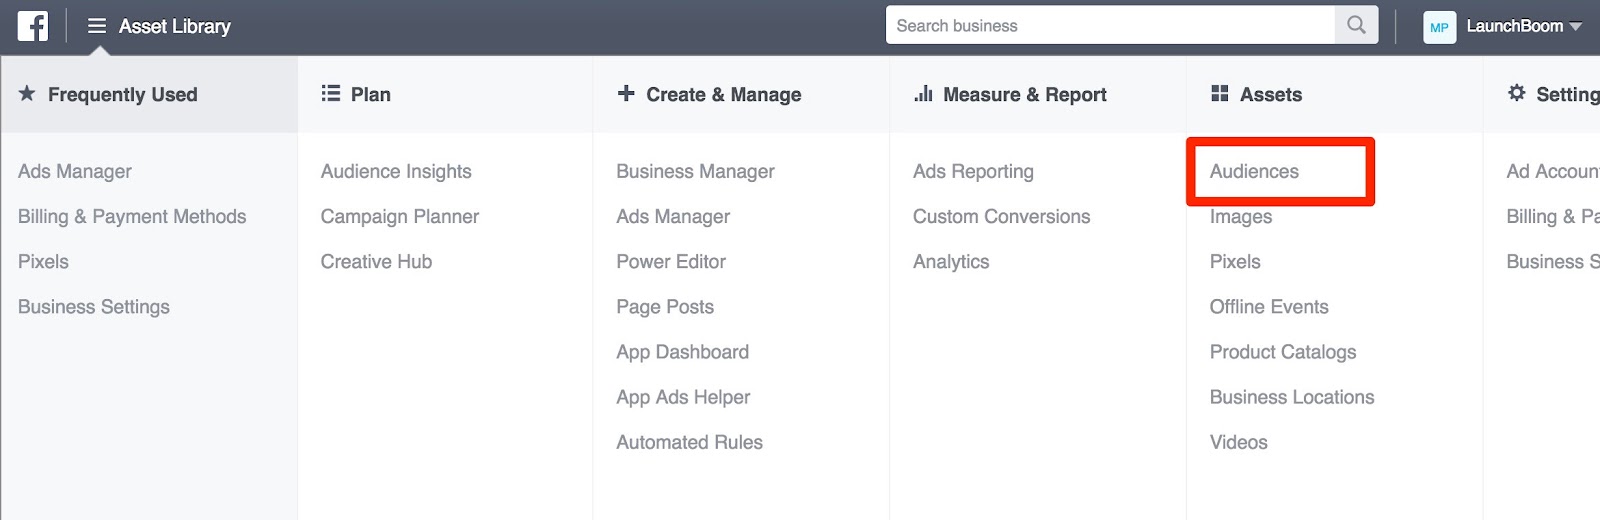Image resolution: width=1600 pixels, height=520 pixels.
Task: Open Ads Reporting
Action: tap(973, 172)
